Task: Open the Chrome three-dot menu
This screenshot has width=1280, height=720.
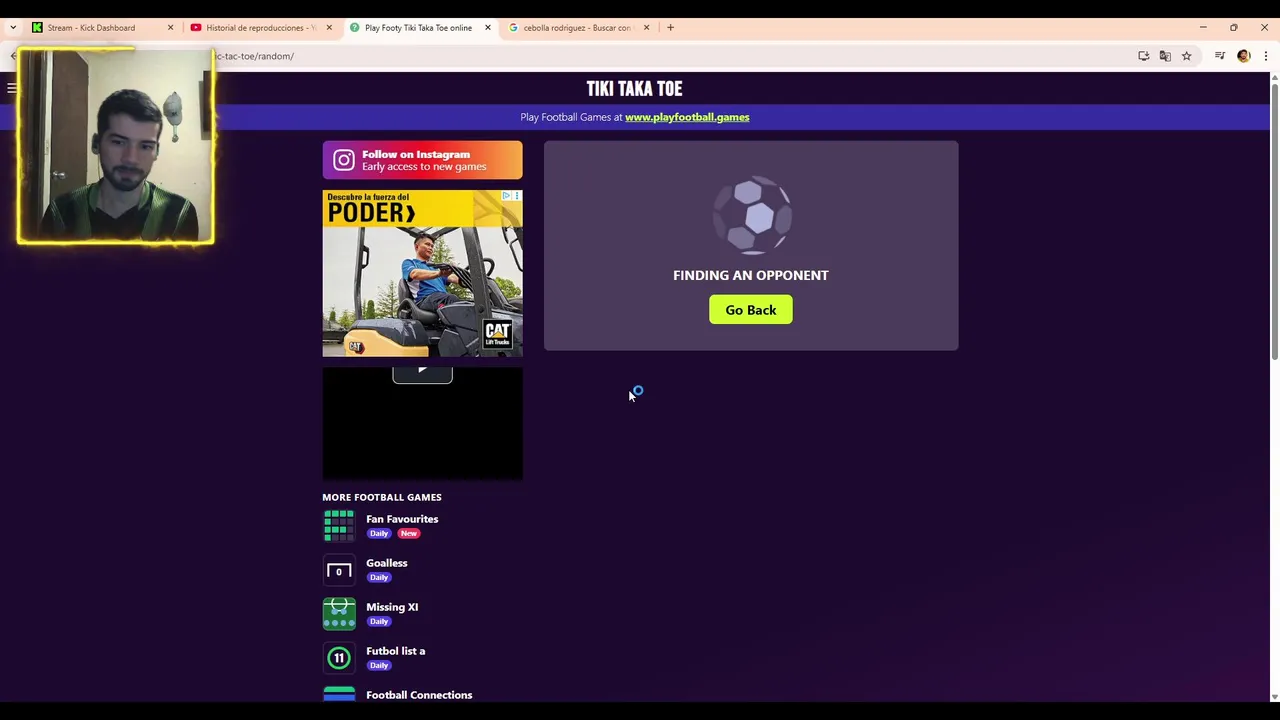Action: [x=1266, y=56]
